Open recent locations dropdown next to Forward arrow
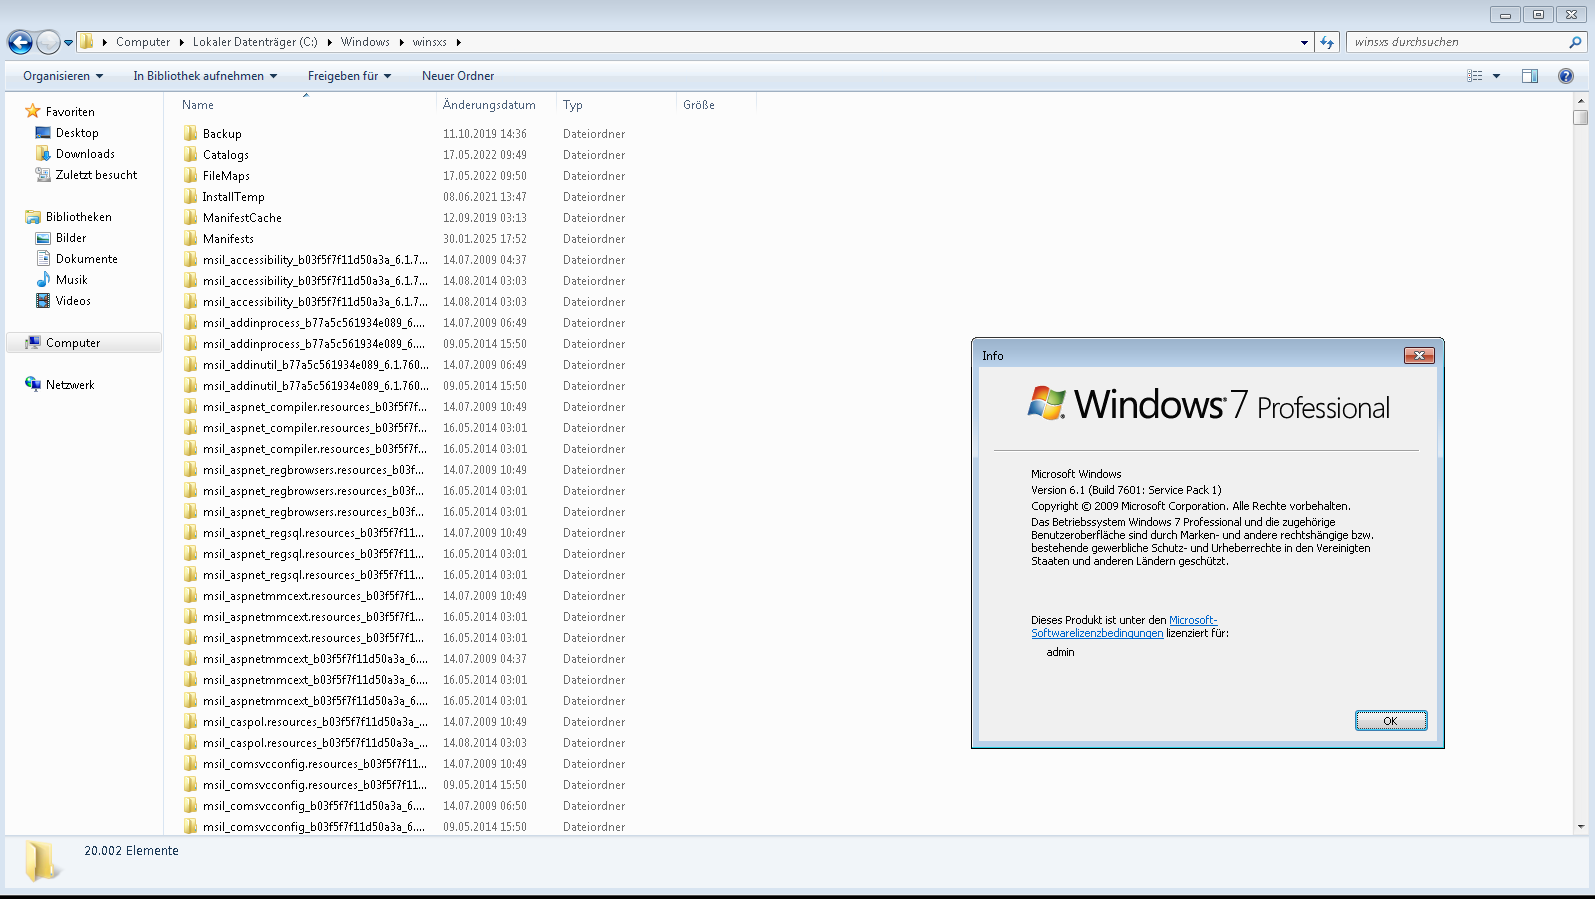Screen dimensions: 1595x899 coord(68,42)
